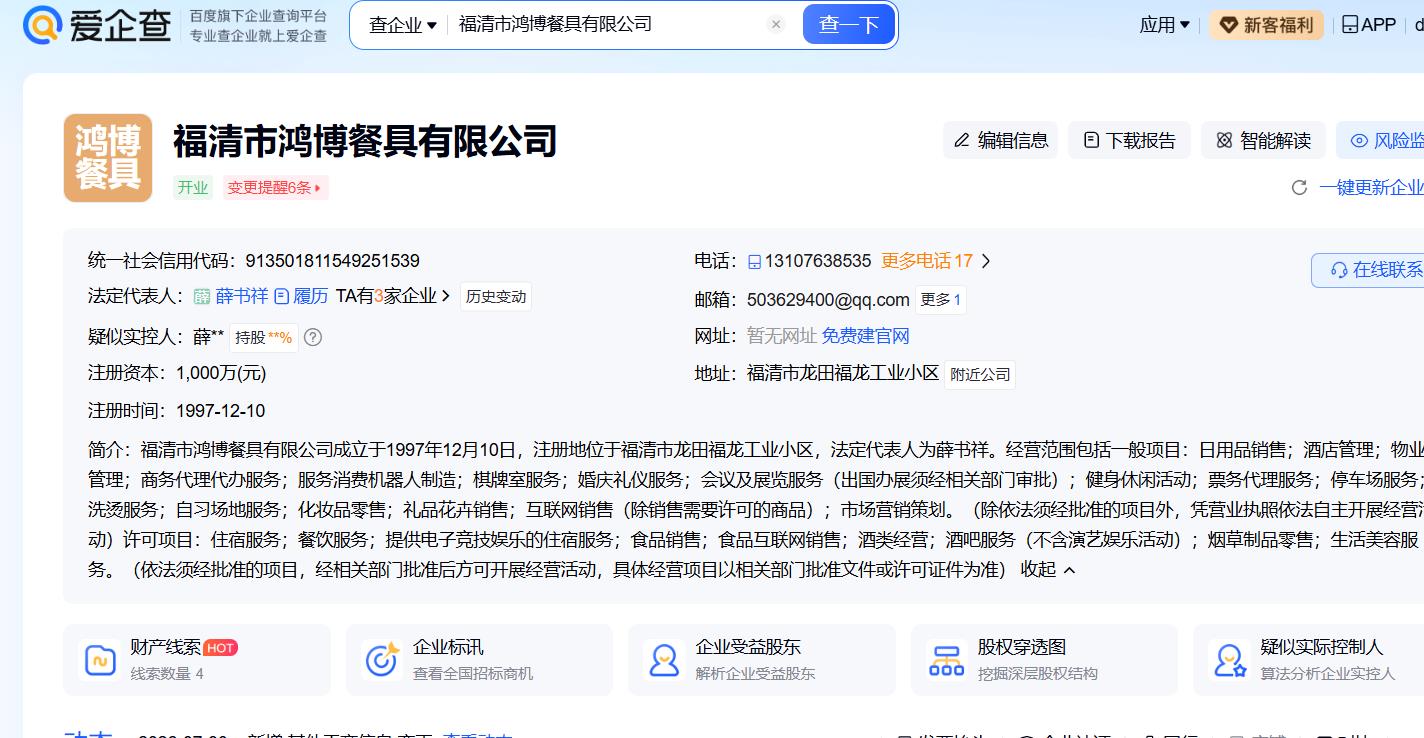Click the 开业 status tag
This screenshot has width=1424, height=738.
[193, 187]
